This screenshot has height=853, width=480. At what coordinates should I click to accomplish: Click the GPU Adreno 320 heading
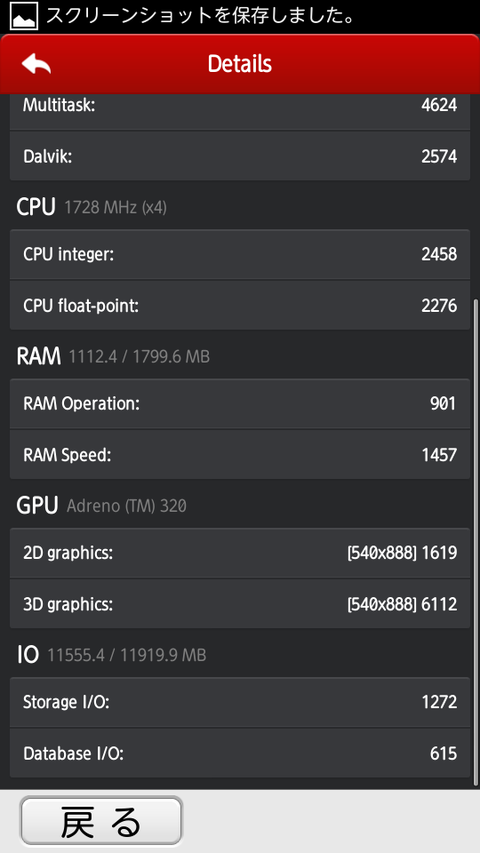click(x=101, y=506)
